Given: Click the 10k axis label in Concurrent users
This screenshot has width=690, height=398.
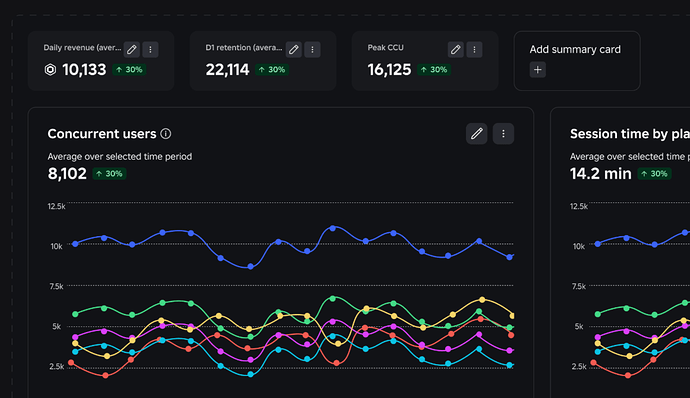Looking at the screenshot, I should [x=56, y=246].
